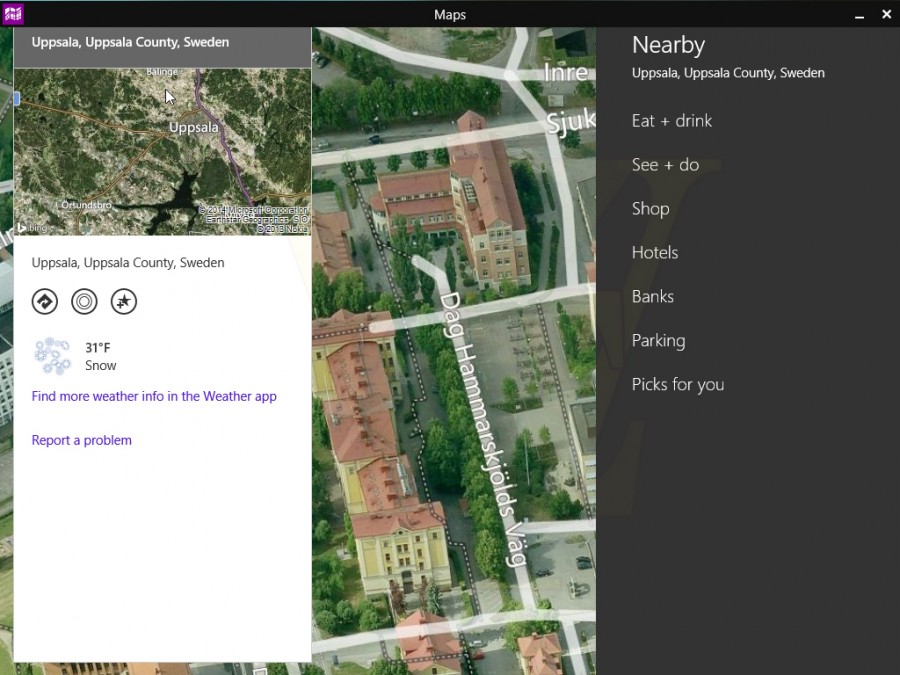Click the Nearby panel heading
Image resolution: width=900 pixels, height=675 pixels.
(668, 45)
